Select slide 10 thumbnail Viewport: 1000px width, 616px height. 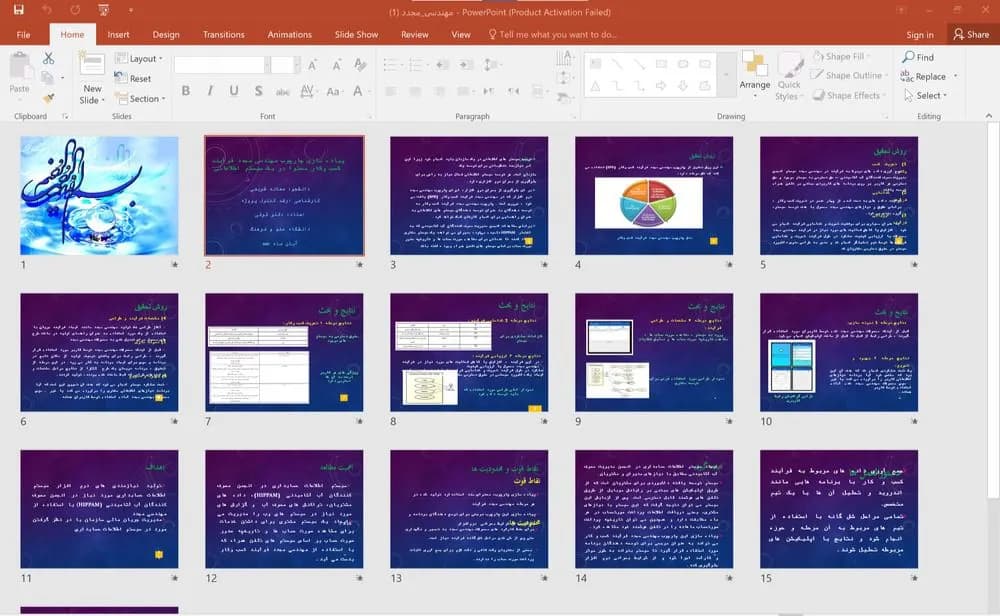[x=839, y=352]
